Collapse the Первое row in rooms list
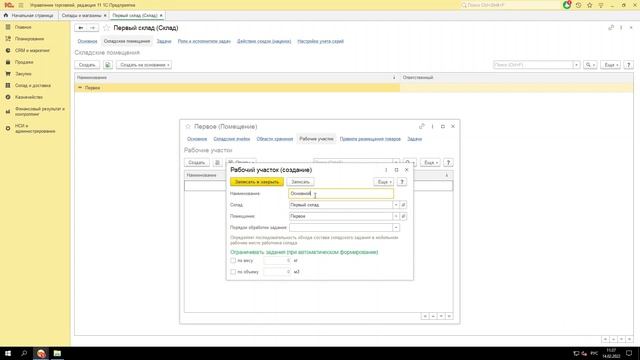The height and width of the screenshot is (360, 640). [x=80, y=88]
